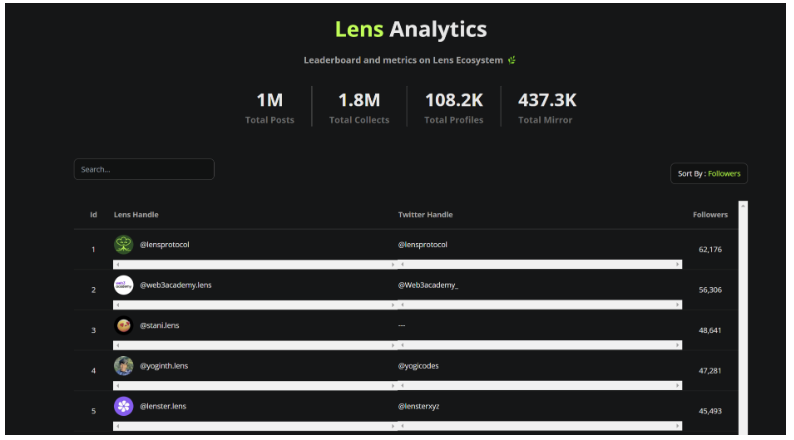Click the Lens Analytics title

tap(411, 29)
